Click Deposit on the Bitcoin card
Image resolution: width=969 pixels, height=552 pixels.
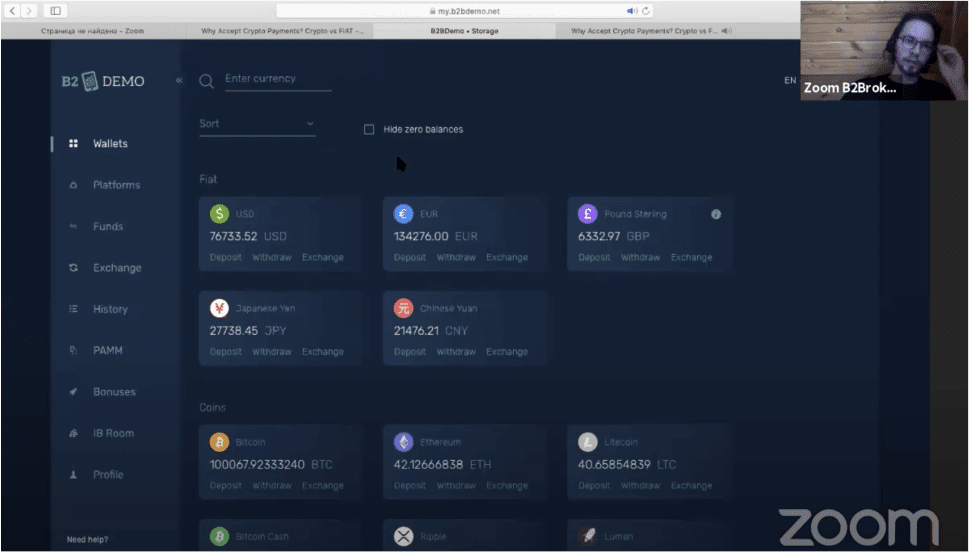pyautogui.click(x=226, y=486)
